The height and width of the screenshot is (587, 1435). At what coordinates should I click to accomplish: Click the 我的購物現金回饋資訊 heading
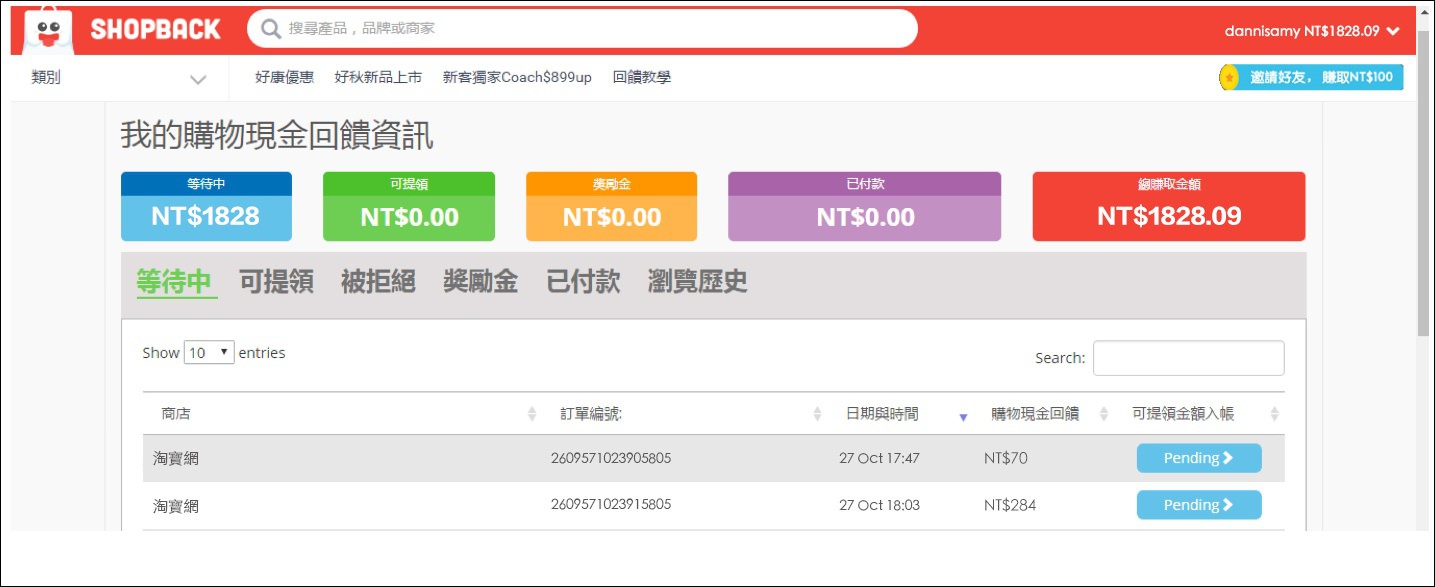point(277,135)
